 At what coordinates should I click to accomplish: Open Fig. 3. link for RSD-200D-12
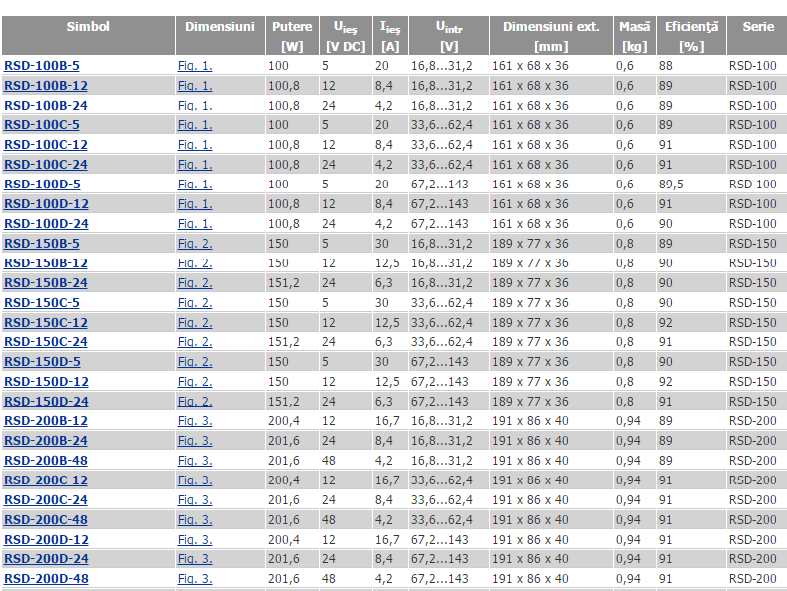pos(195,540)
